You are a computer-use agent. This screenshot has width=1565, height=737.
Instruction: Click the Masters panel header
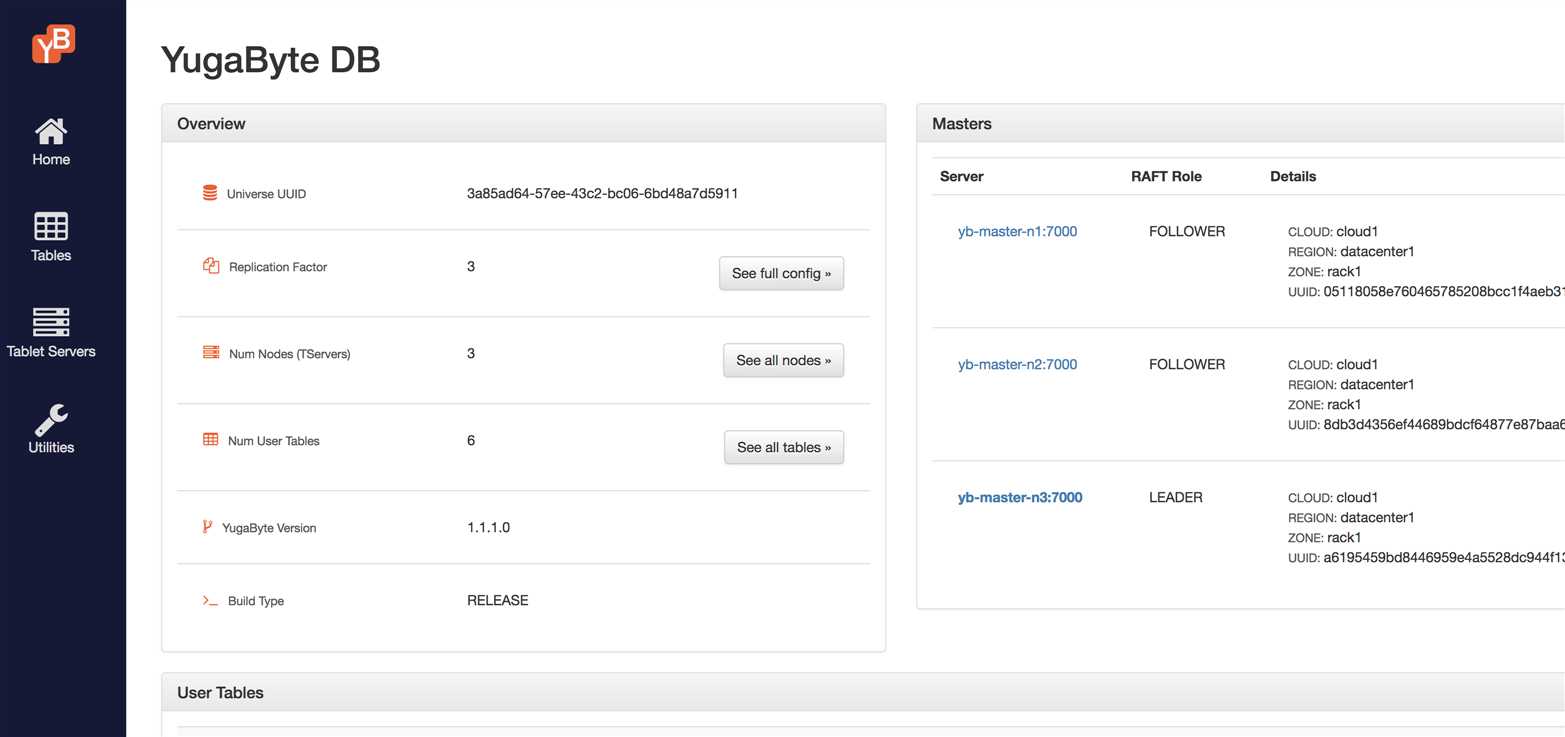point(1240,123)
